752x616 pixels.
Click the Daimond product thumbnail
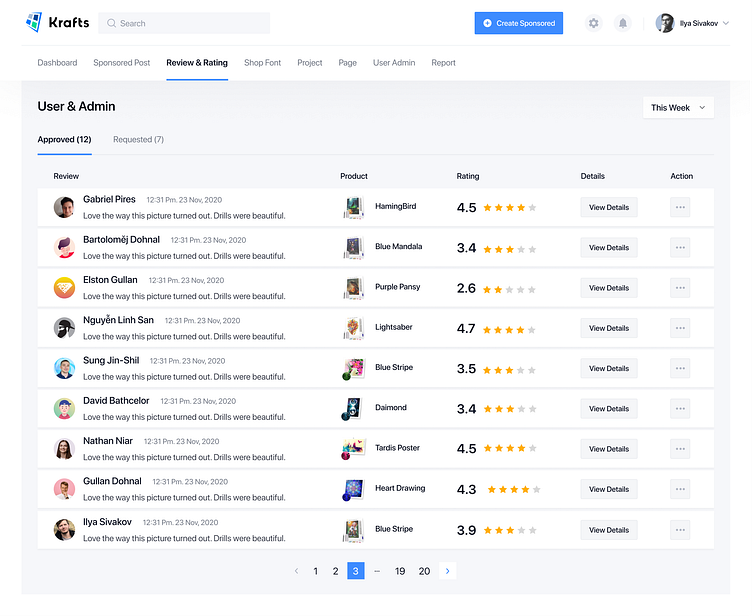[352, 409]
